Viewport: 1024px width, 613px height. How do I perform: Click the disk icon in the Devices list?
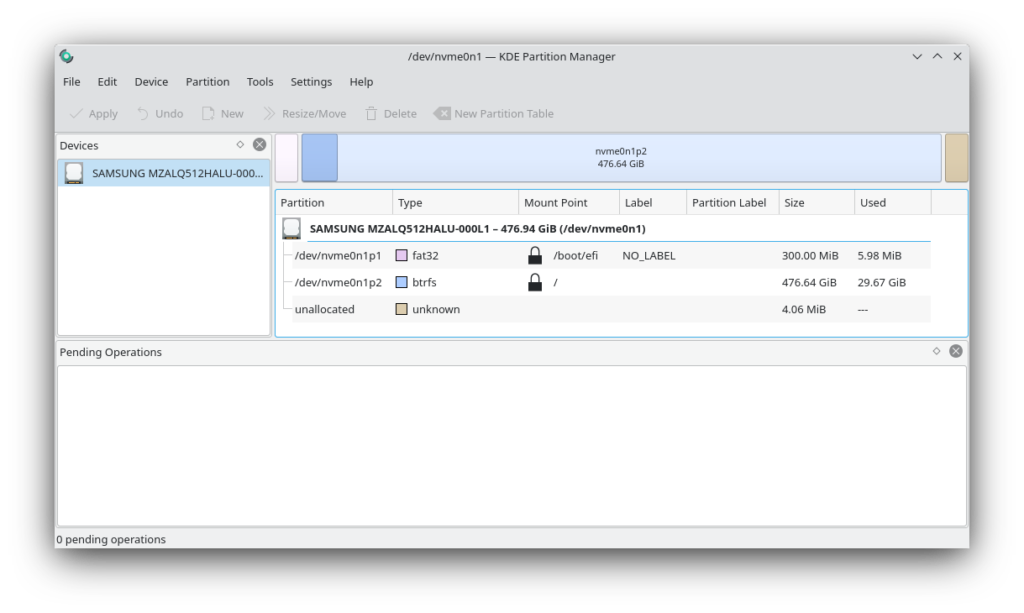tap(74, 173)
